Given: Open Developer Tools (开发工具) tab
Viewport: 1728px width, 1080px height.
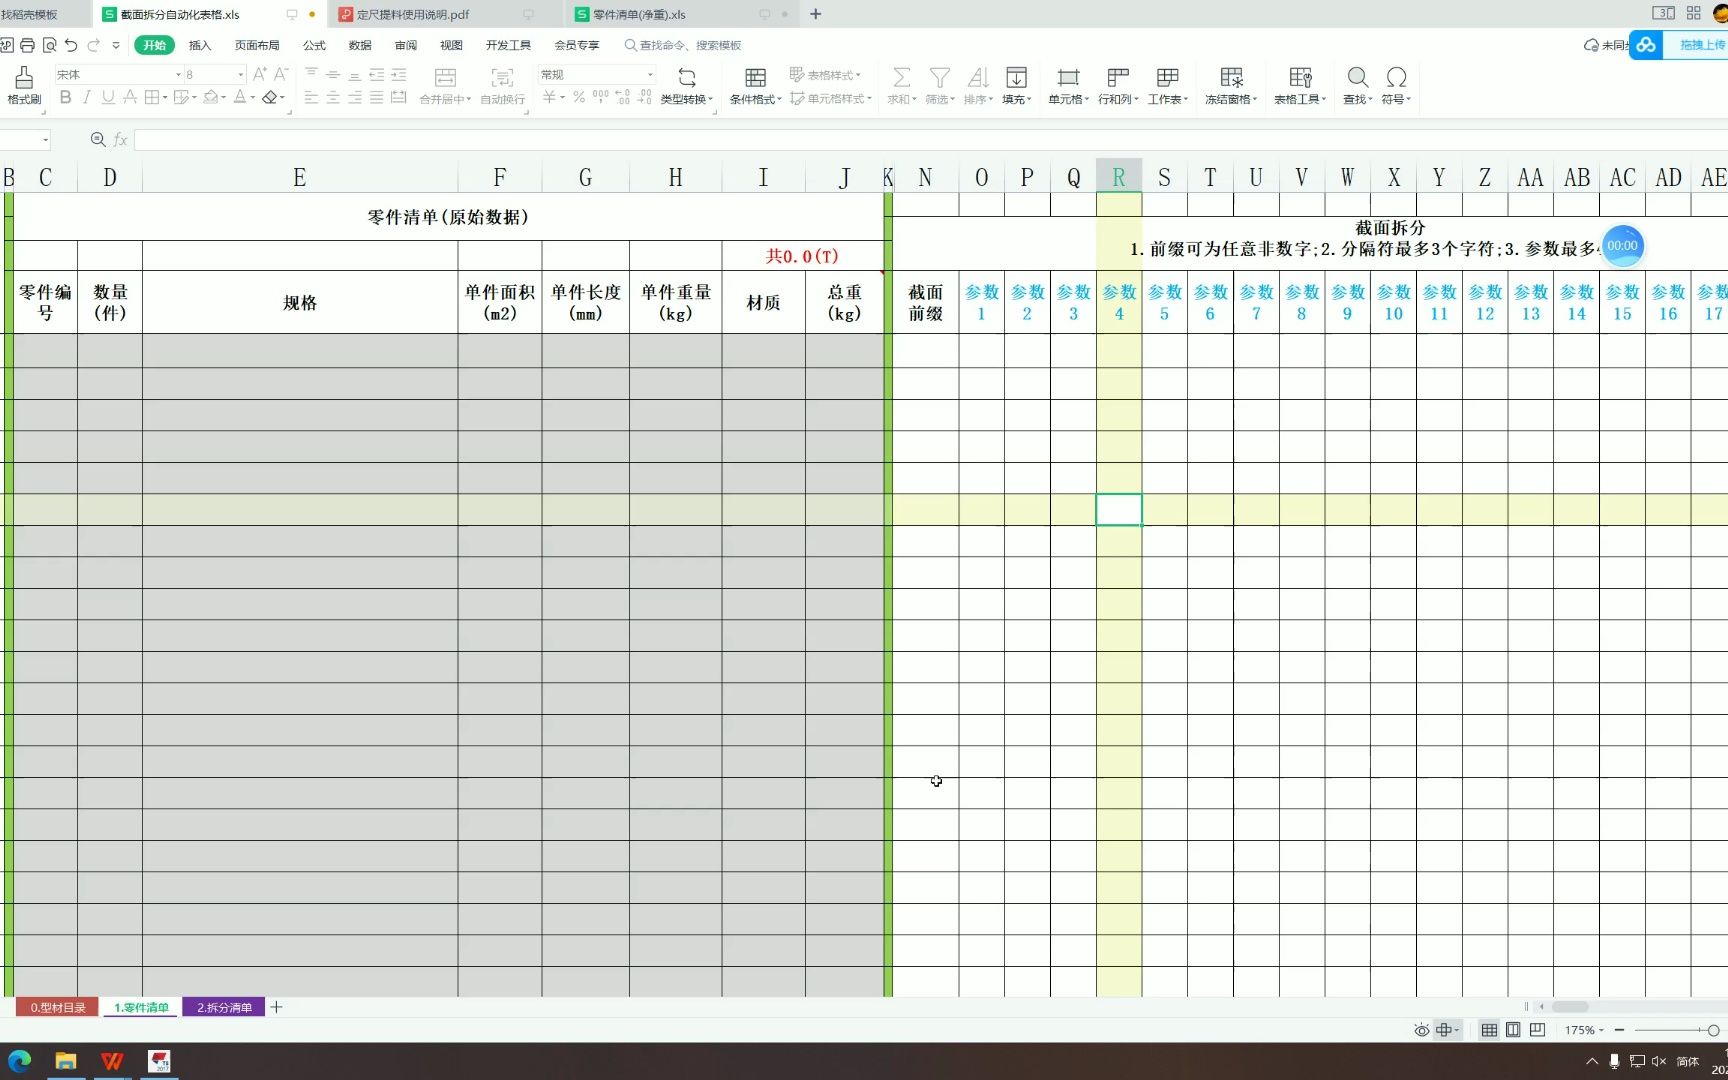Looking at the screenshot, I should [508, 45].
